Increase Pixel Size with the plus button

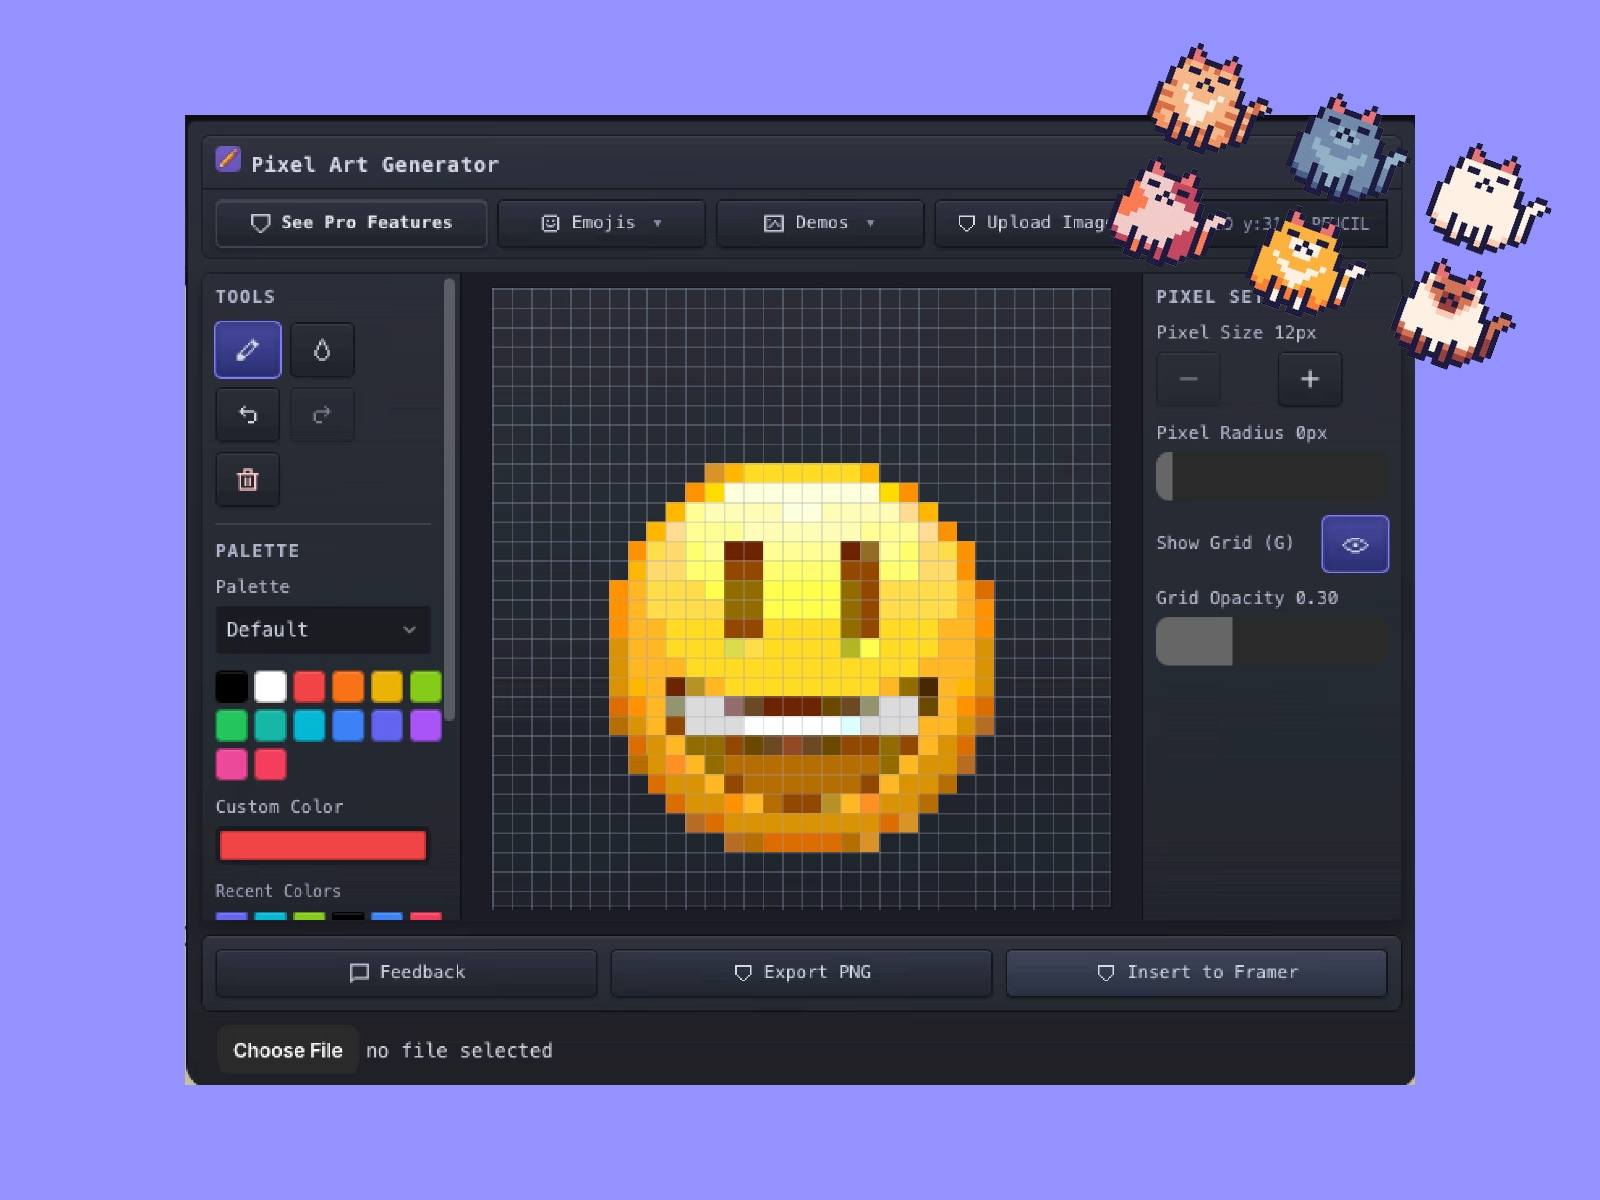(1310, 380)
